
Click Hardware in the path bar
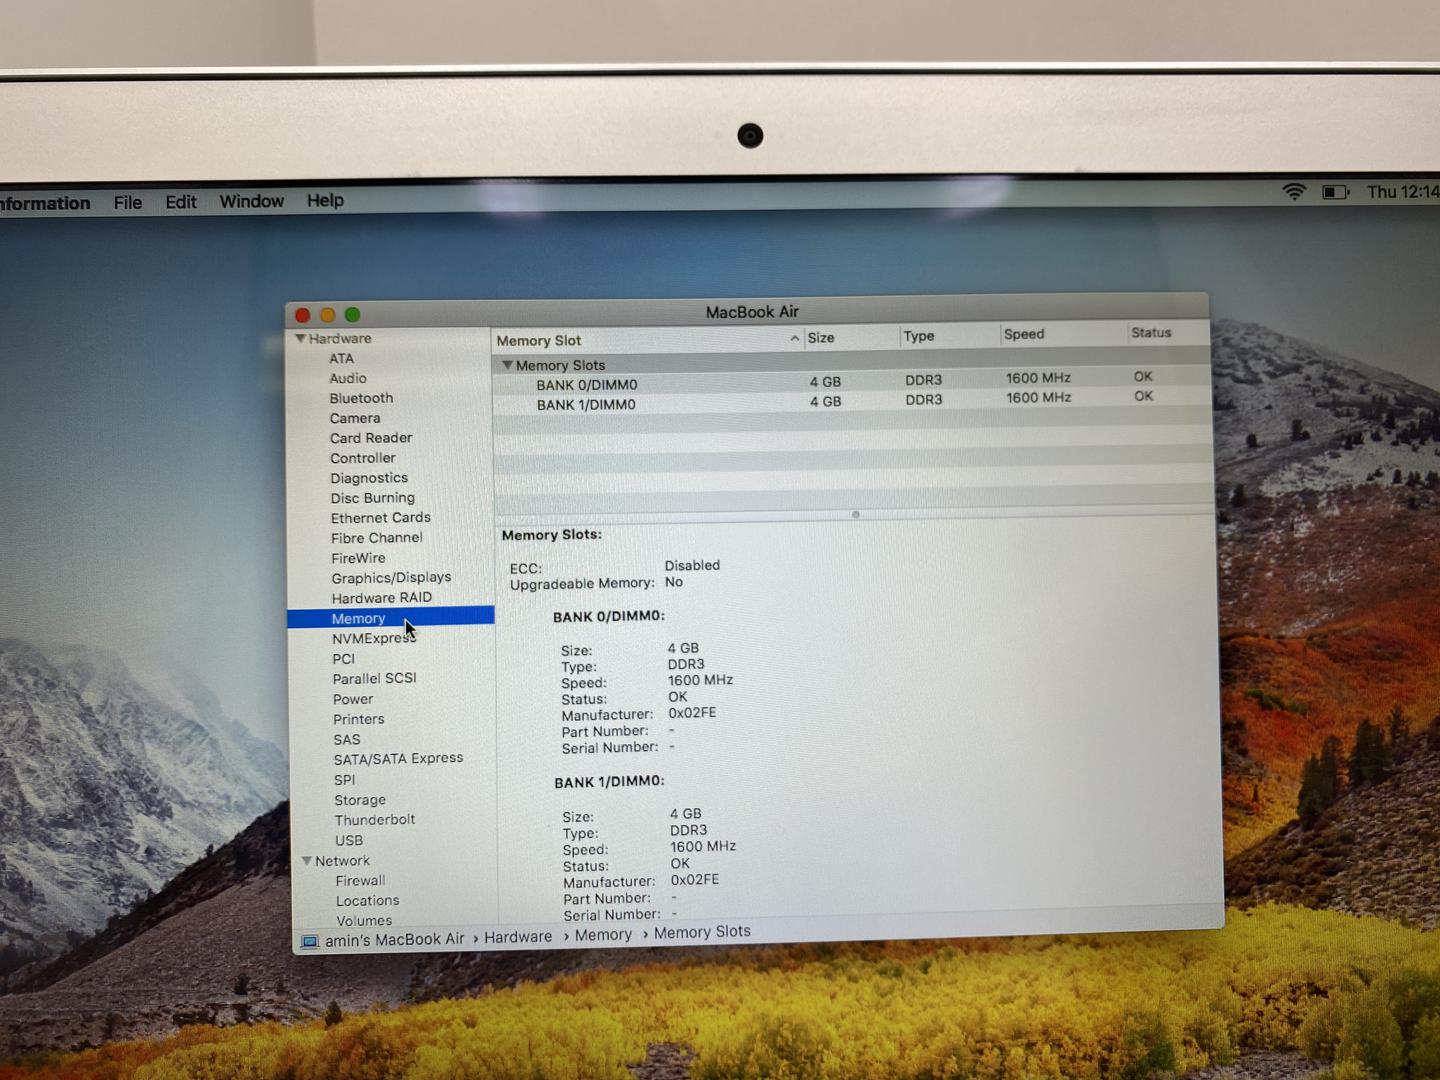pos(518,937)
